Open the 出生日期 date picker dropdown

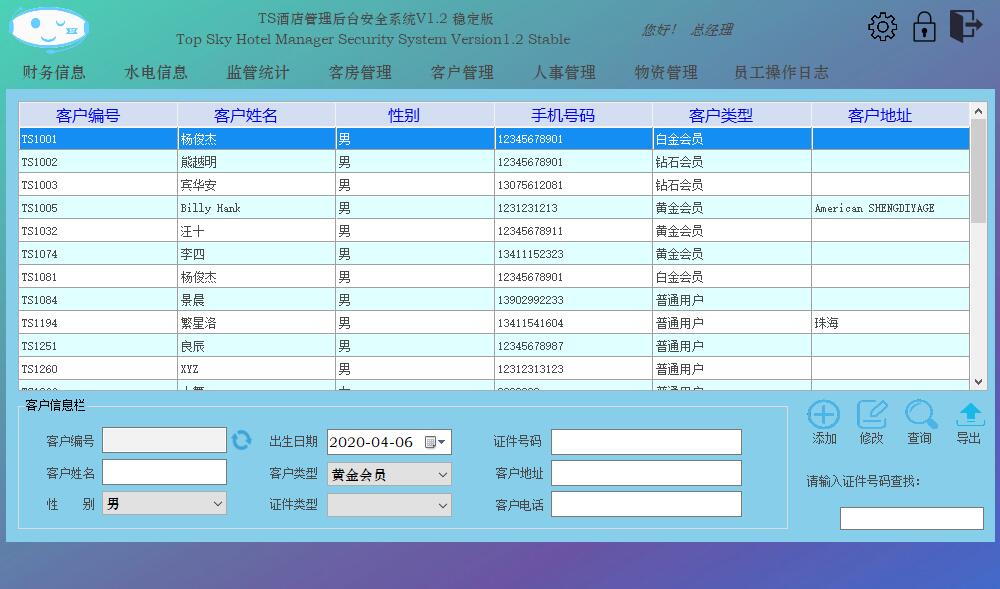[x=442, y=442]
